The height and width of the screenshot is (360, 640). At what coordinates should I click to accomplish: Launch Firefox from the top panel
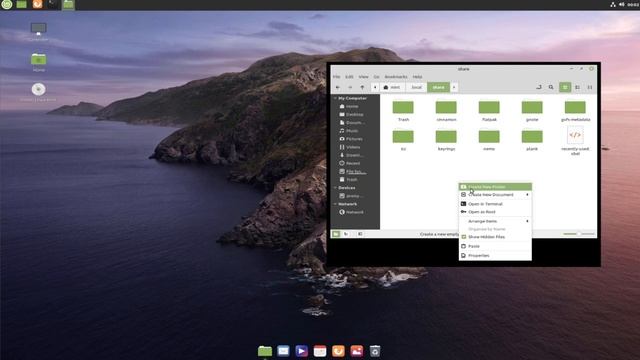(37, 4)
